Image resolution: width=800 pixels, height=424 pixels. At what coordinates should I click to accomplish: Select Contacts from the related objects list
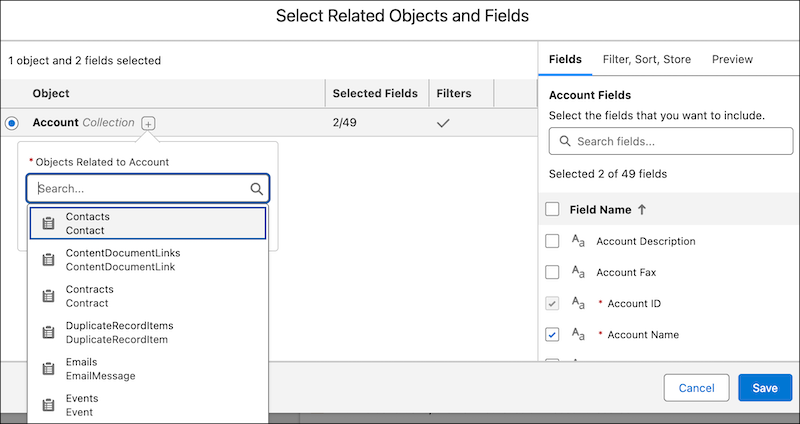148,223
